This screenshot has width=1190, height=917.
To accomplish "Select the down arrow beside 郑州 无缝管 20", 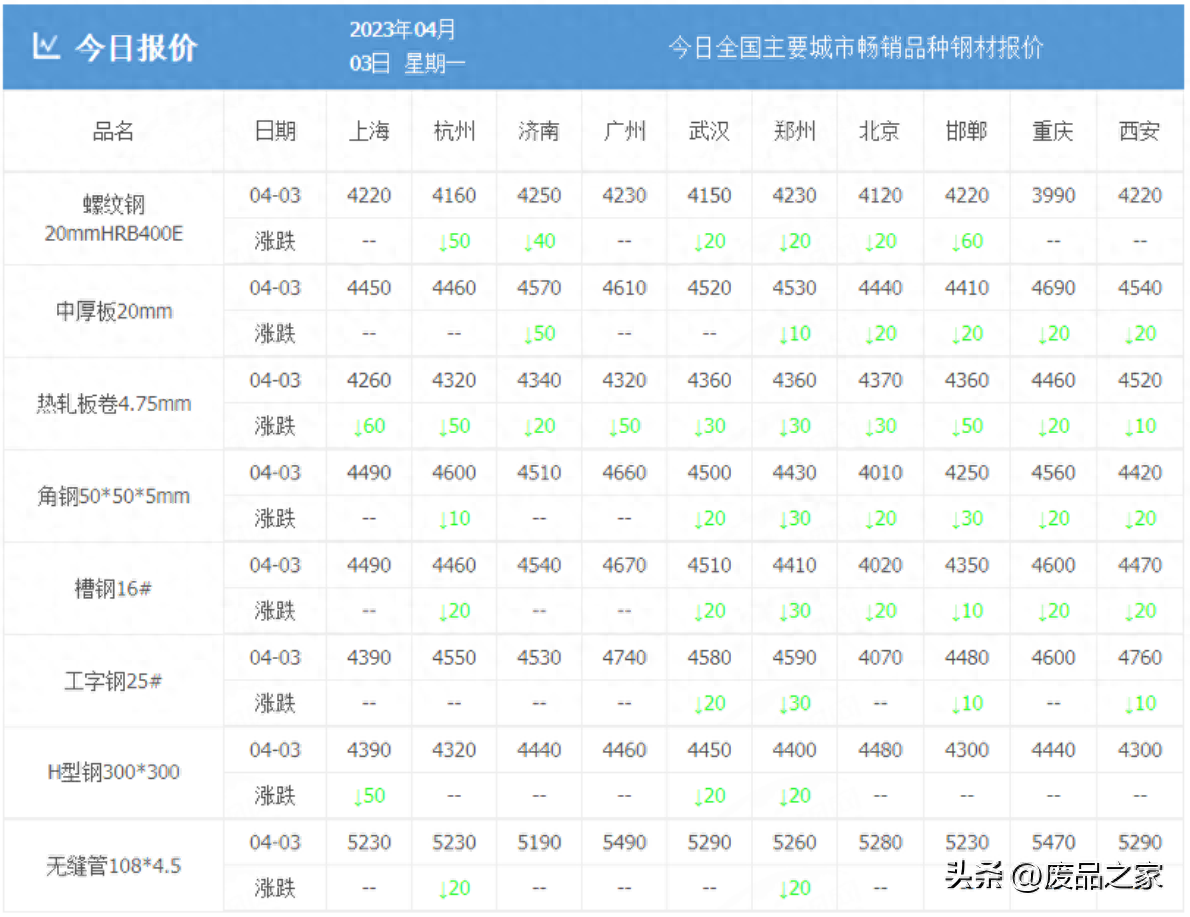I will point(794,888).
